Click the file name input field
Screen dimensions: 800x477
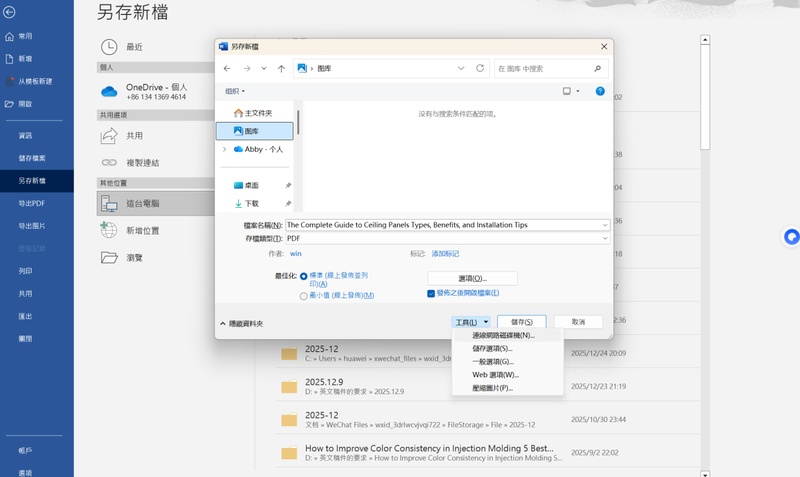[x=443, y=225]
